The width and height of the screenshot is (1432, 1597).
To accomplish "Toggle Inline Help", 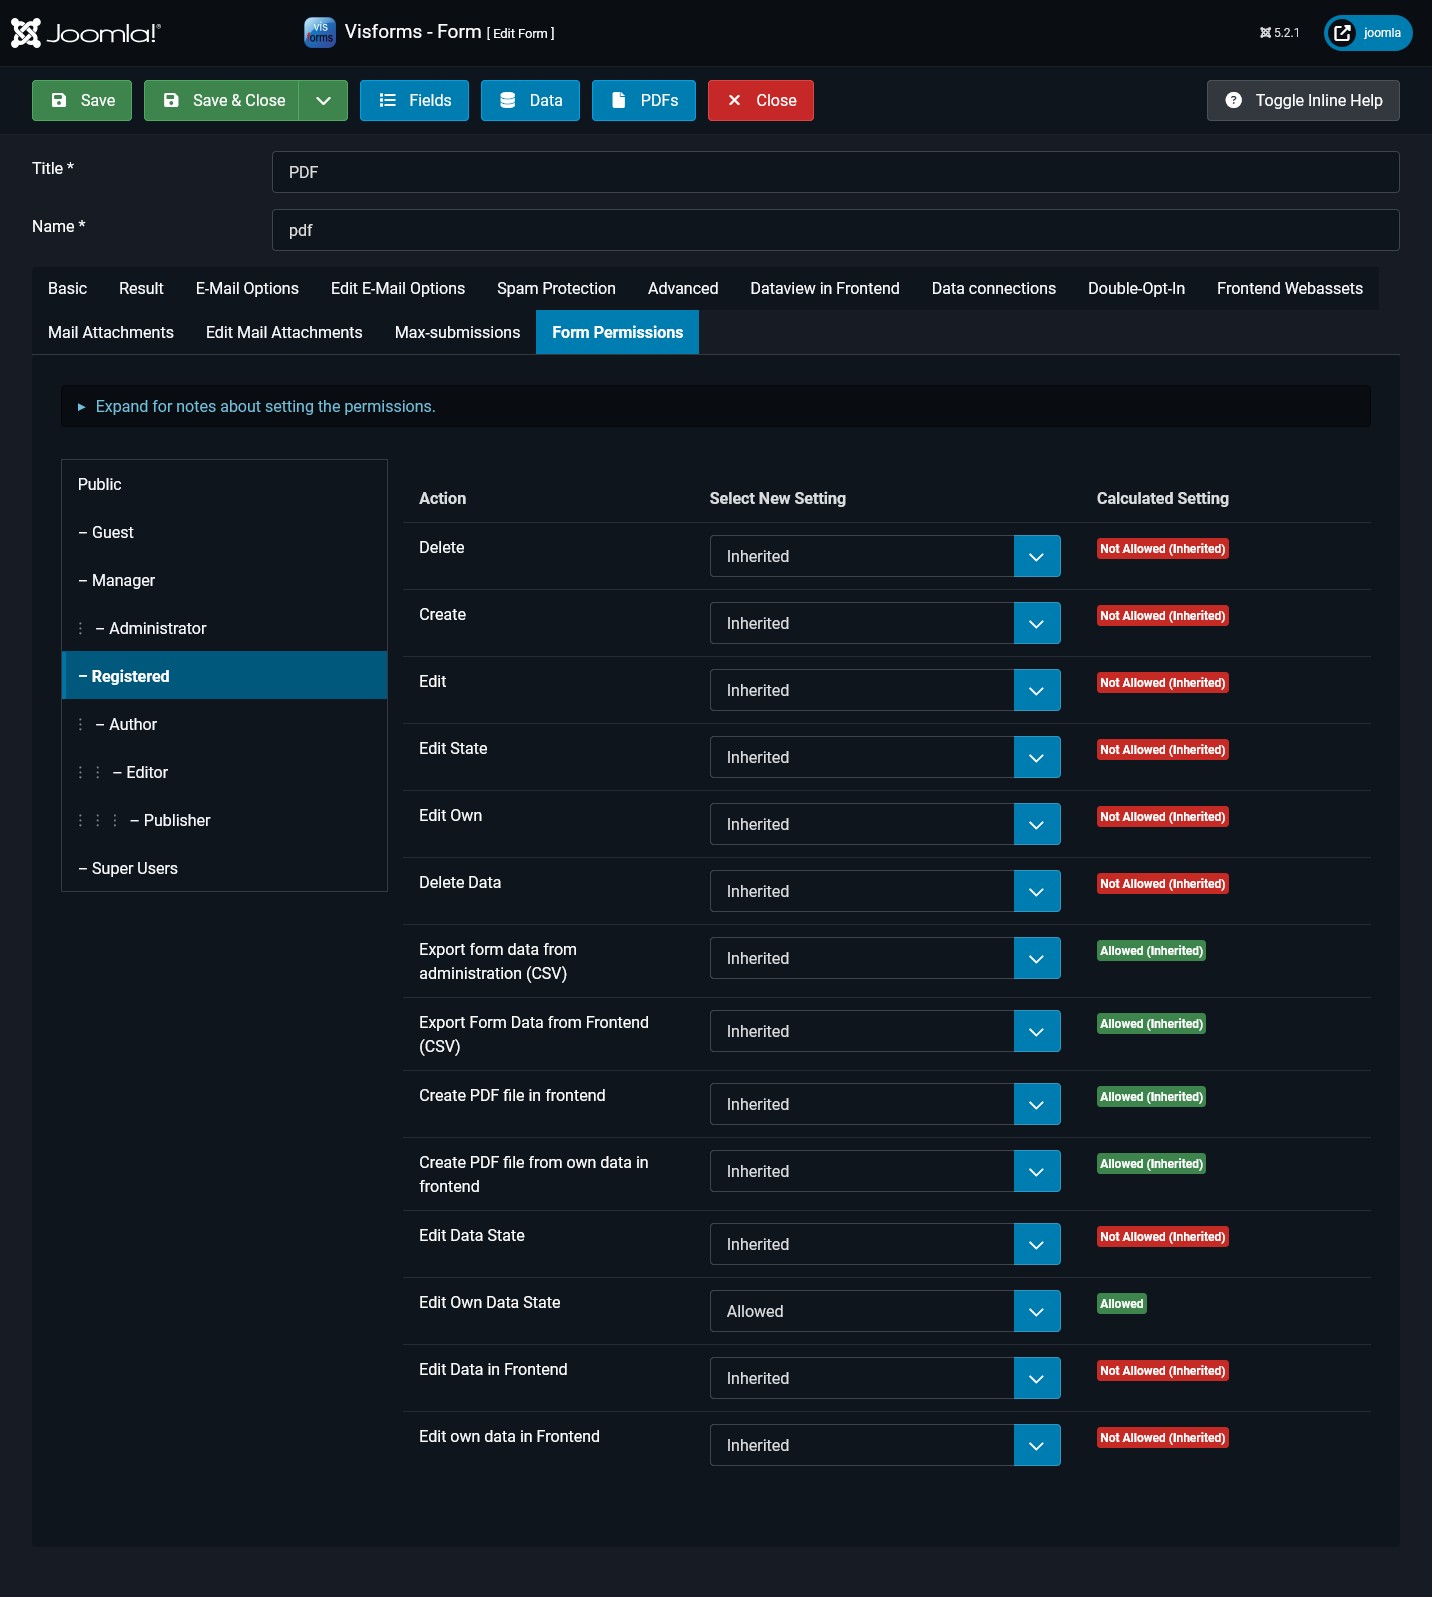I will [1303, 100].
